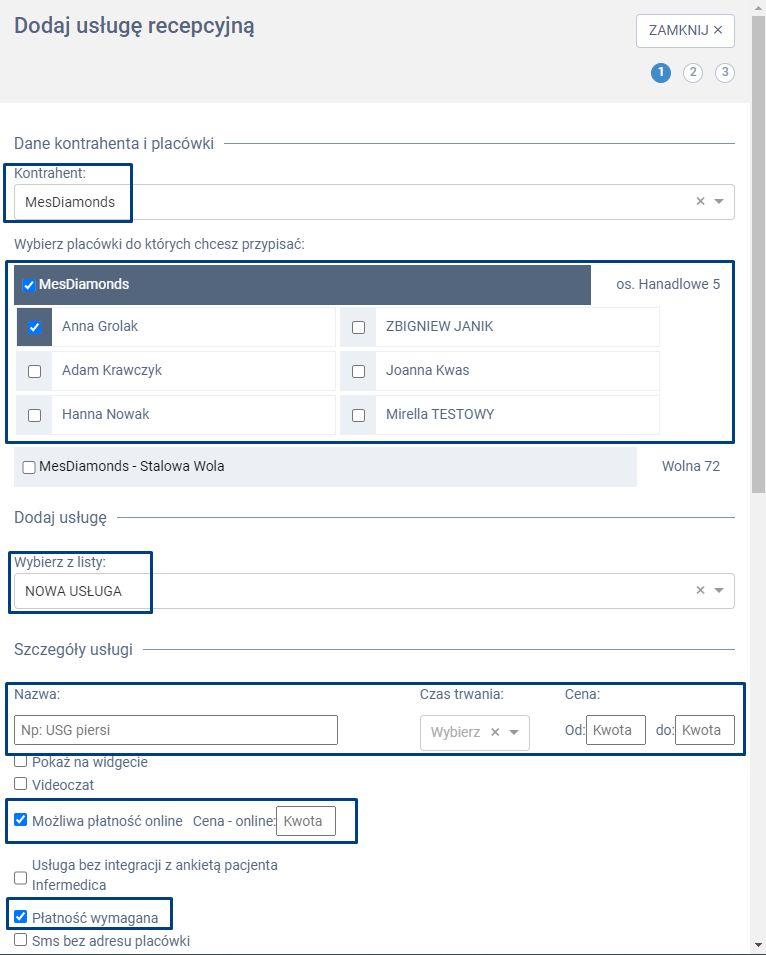Screen dimensions: 766x955
Task: Click the Cena - online amount field
Action: (305, 821)
